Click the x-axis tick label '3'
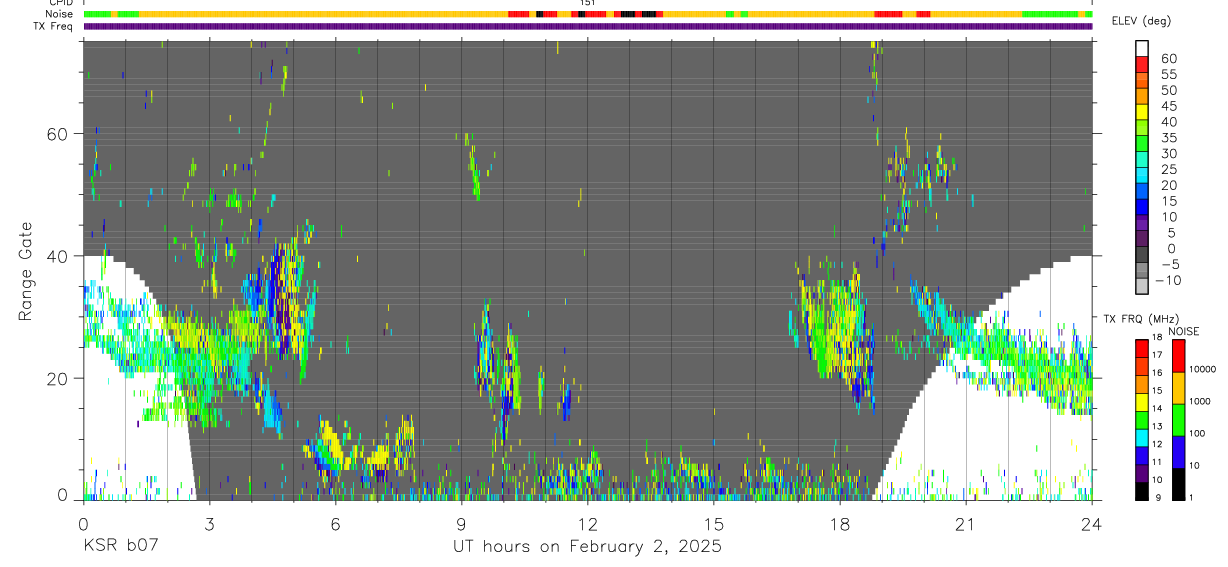1228x567 pixels. (209, 523)
